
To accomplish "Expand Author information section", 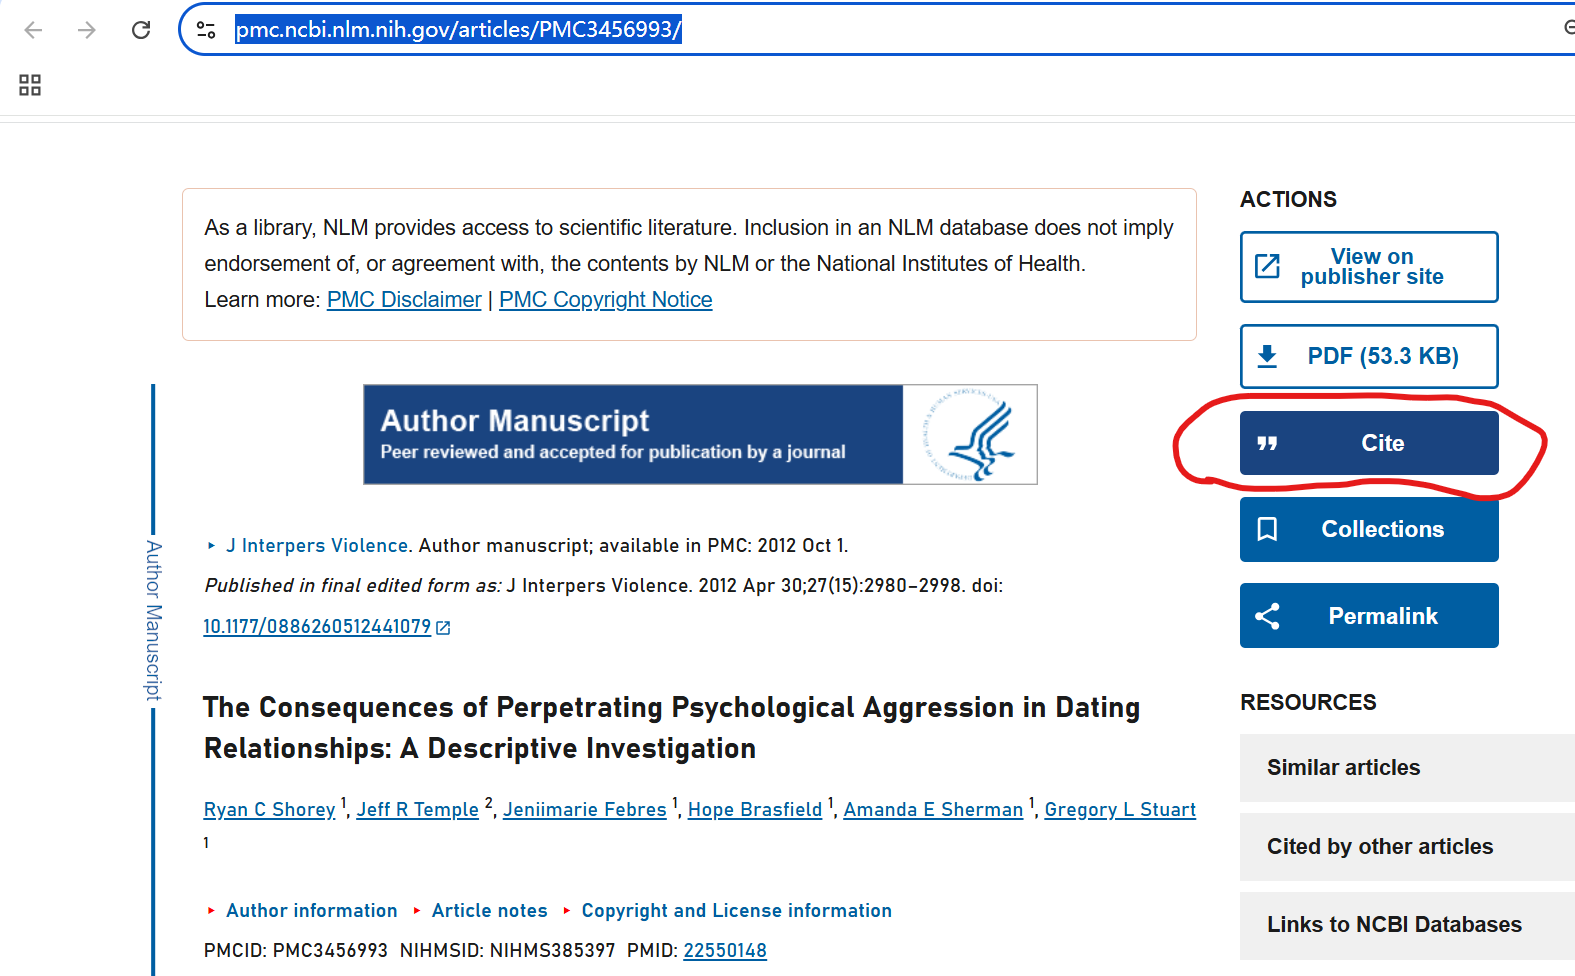I will coord(311,911).
